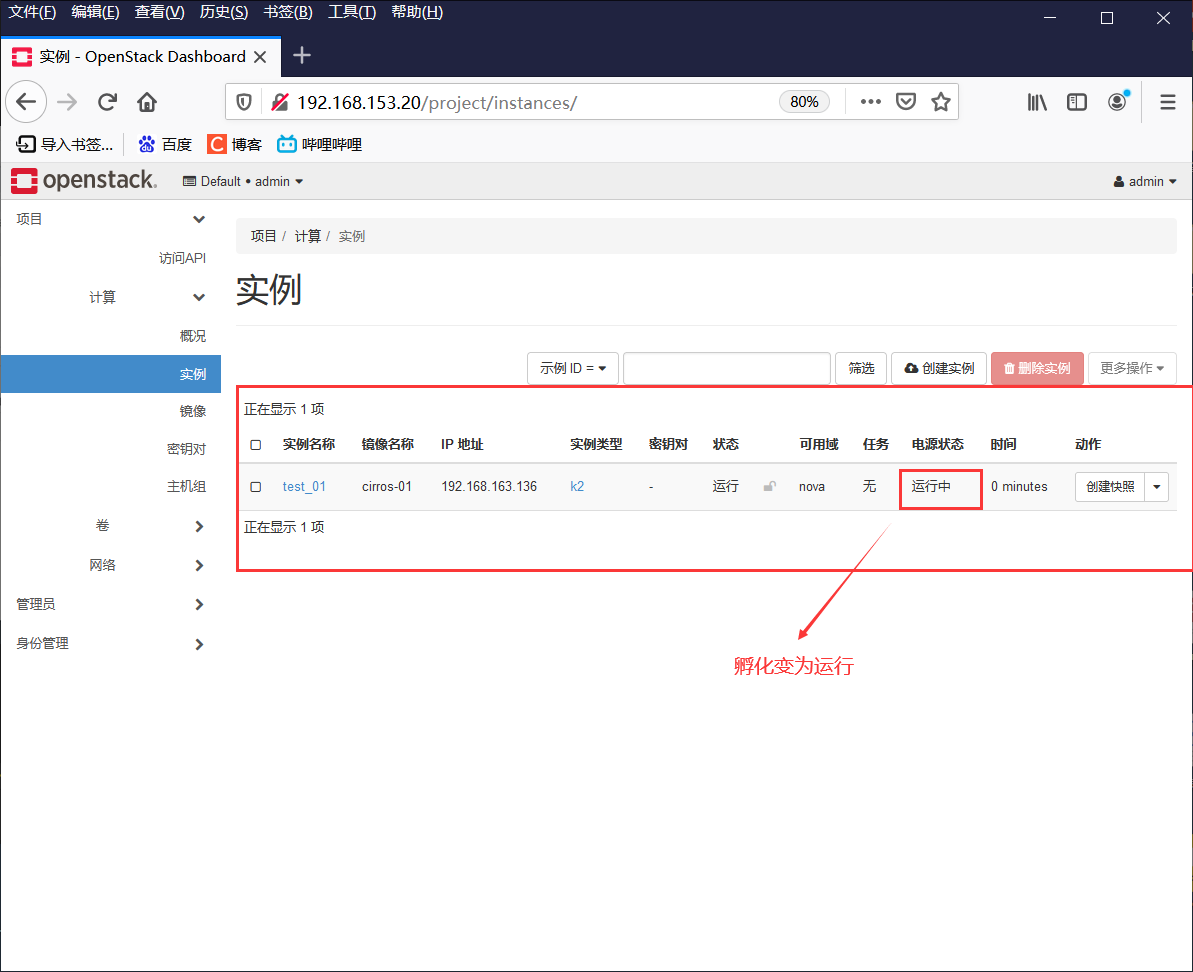Open the test_01 instance link
The image size is (1193, 972).
(x=305, y=486)
